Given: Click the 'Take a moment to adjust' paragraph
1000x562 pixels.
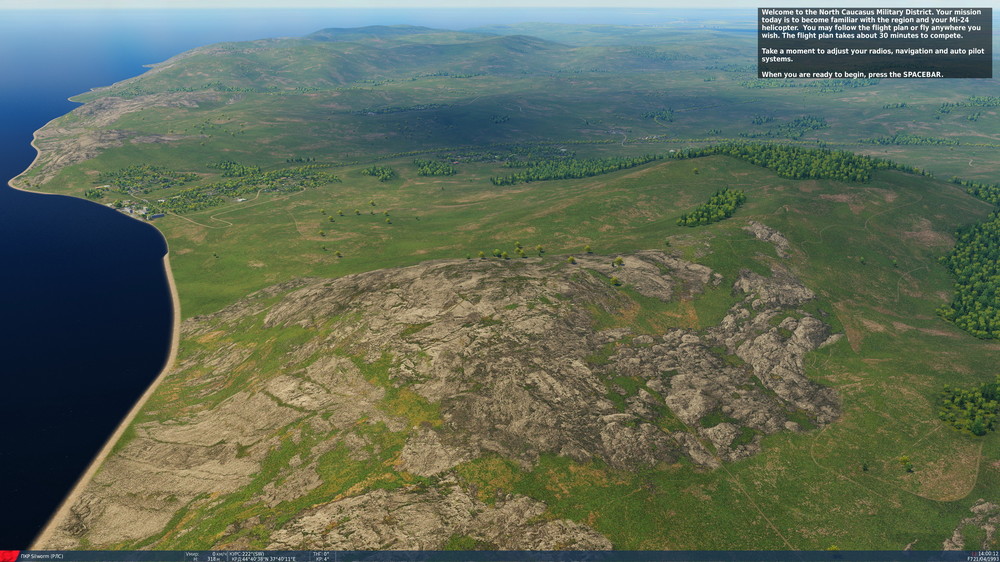Looking at the screenshot, I should [872, 55].
